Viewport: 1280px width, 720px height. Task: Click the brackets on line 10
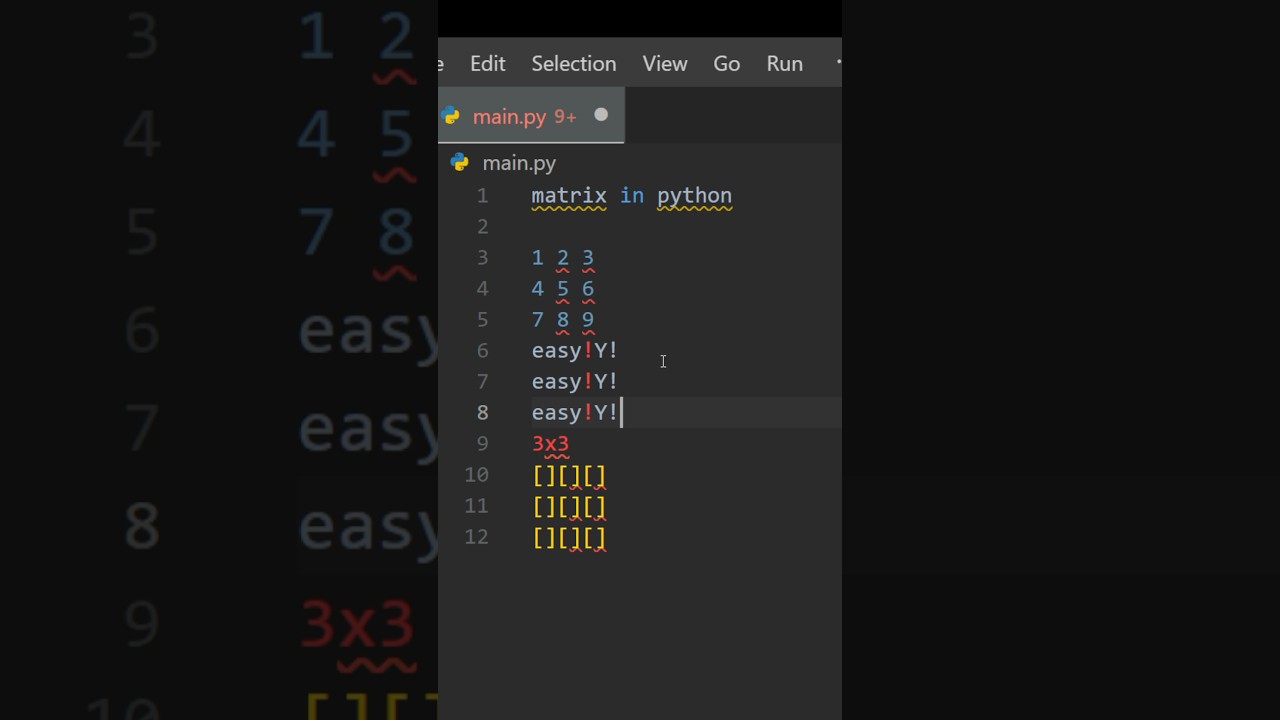(569, 475)
